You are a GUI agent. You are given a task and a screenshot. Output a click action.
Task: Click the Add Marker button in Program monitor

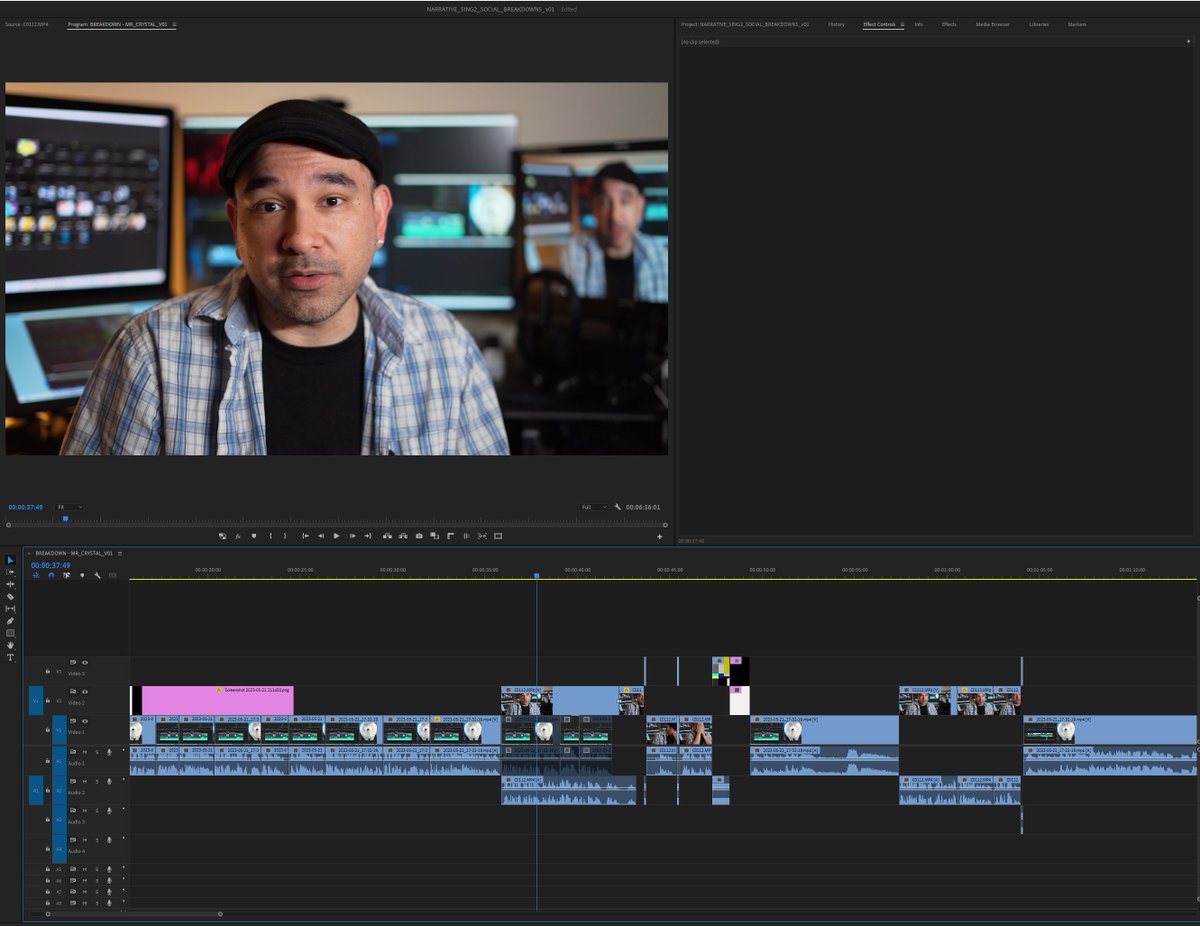[x=254, y=536]
